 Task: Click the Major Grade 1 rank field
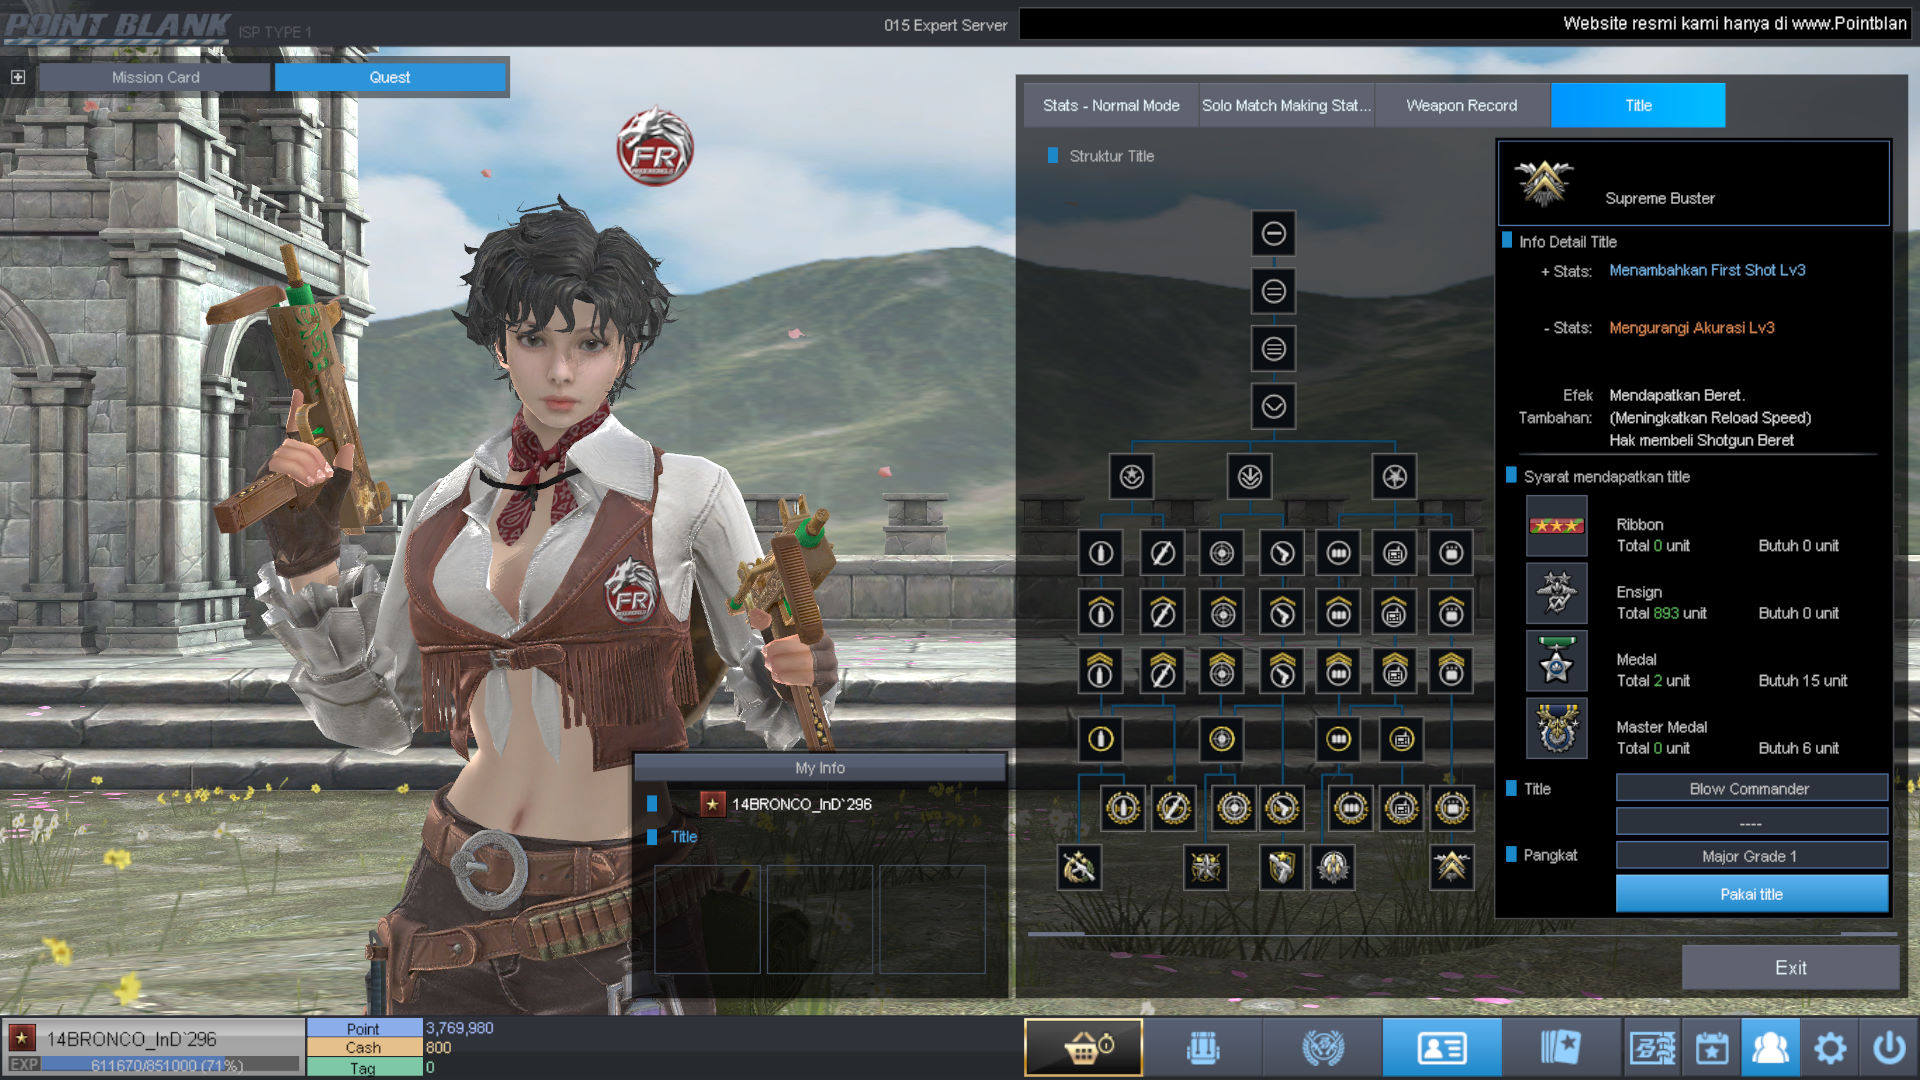coord(1752,856)
